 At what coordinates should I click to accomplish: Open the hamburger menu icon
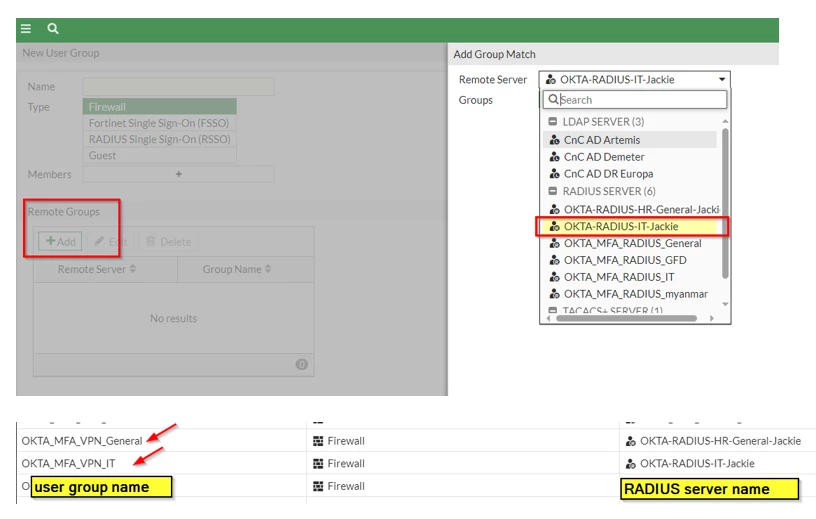click(26, 29)
